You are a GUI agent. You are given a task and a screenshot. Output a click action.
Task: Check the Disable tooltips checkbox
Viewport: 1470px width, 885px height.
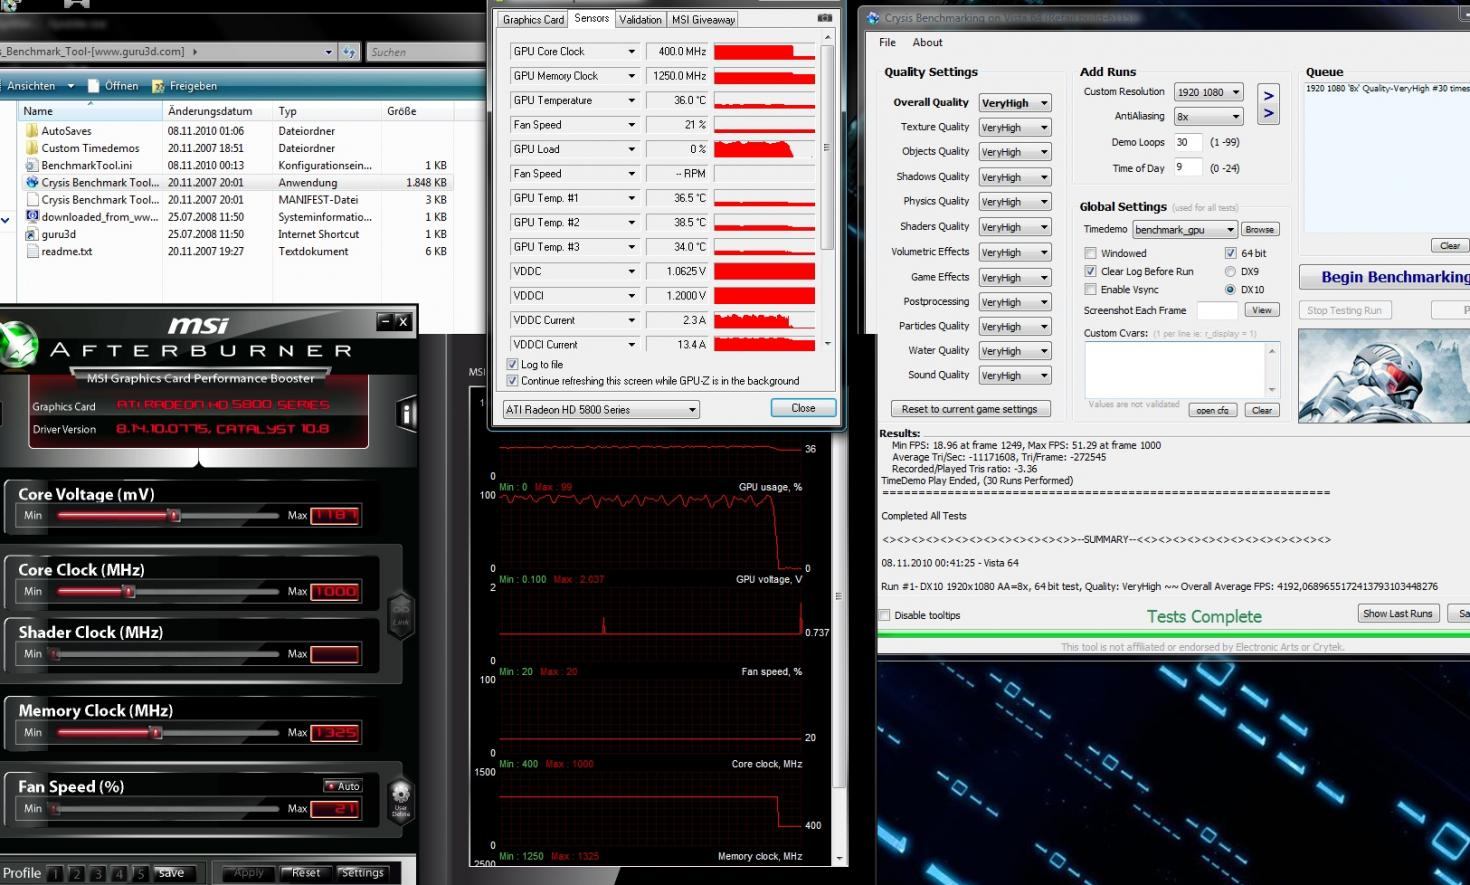[x=884, y=615]
